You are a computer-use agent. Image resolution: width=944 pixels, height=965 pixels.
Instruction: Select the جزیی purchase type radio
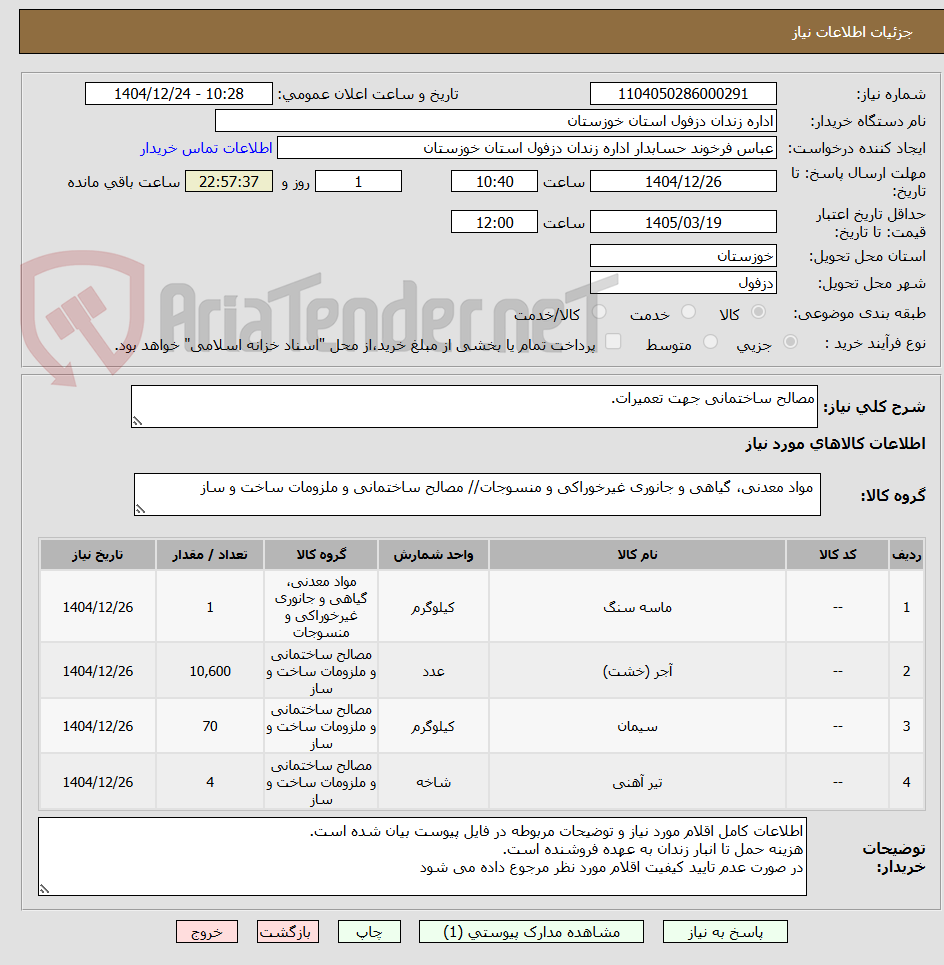point(790,342)
